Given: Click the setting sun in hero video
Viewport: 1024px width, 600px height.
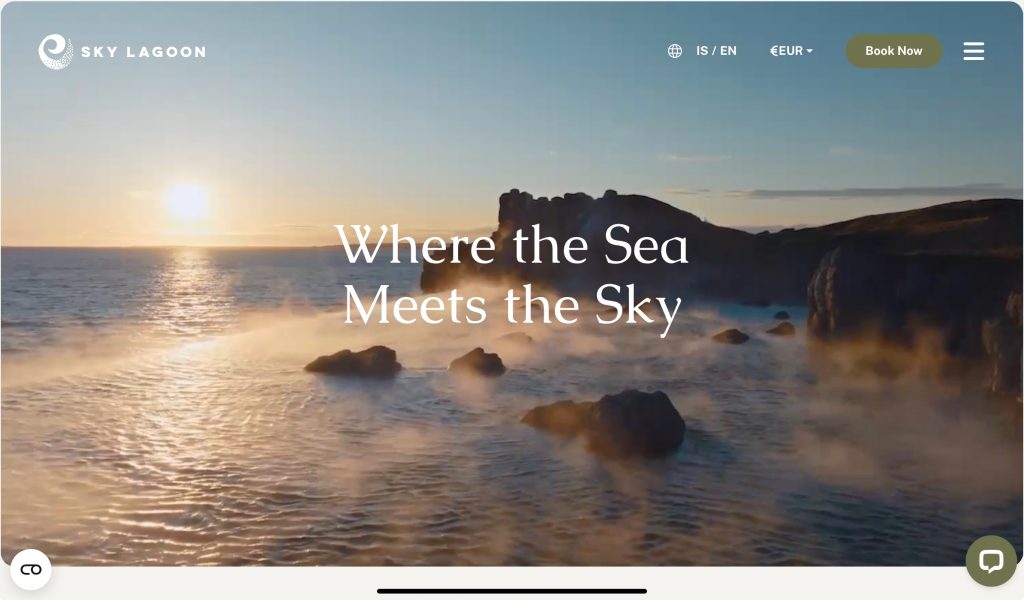Looking at the screenshot, I should click(x=187, y=201).
